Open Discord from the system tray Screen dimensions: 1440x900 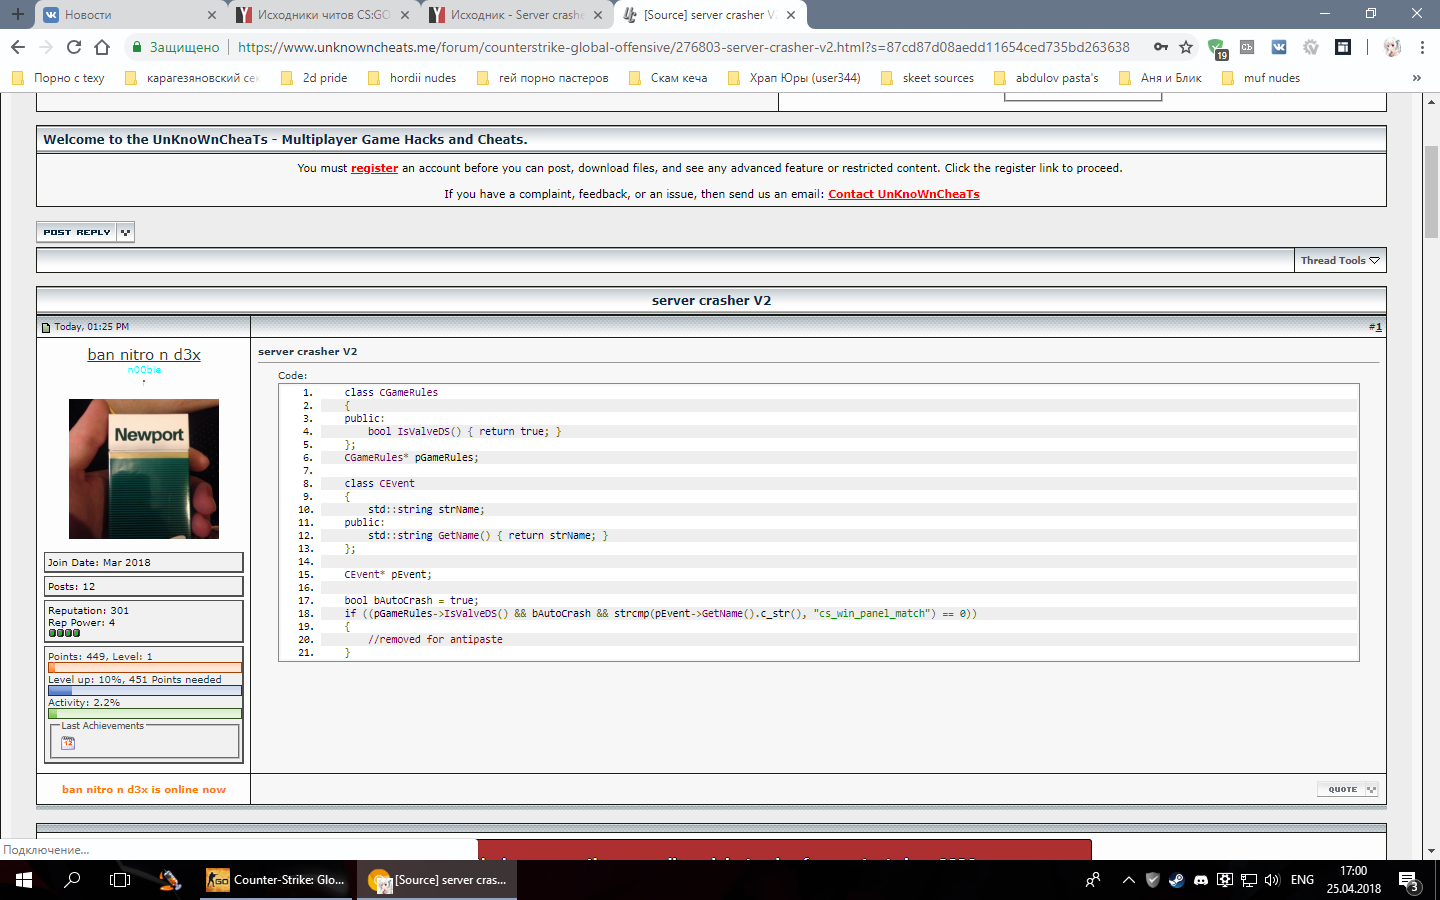point(1200,880)
